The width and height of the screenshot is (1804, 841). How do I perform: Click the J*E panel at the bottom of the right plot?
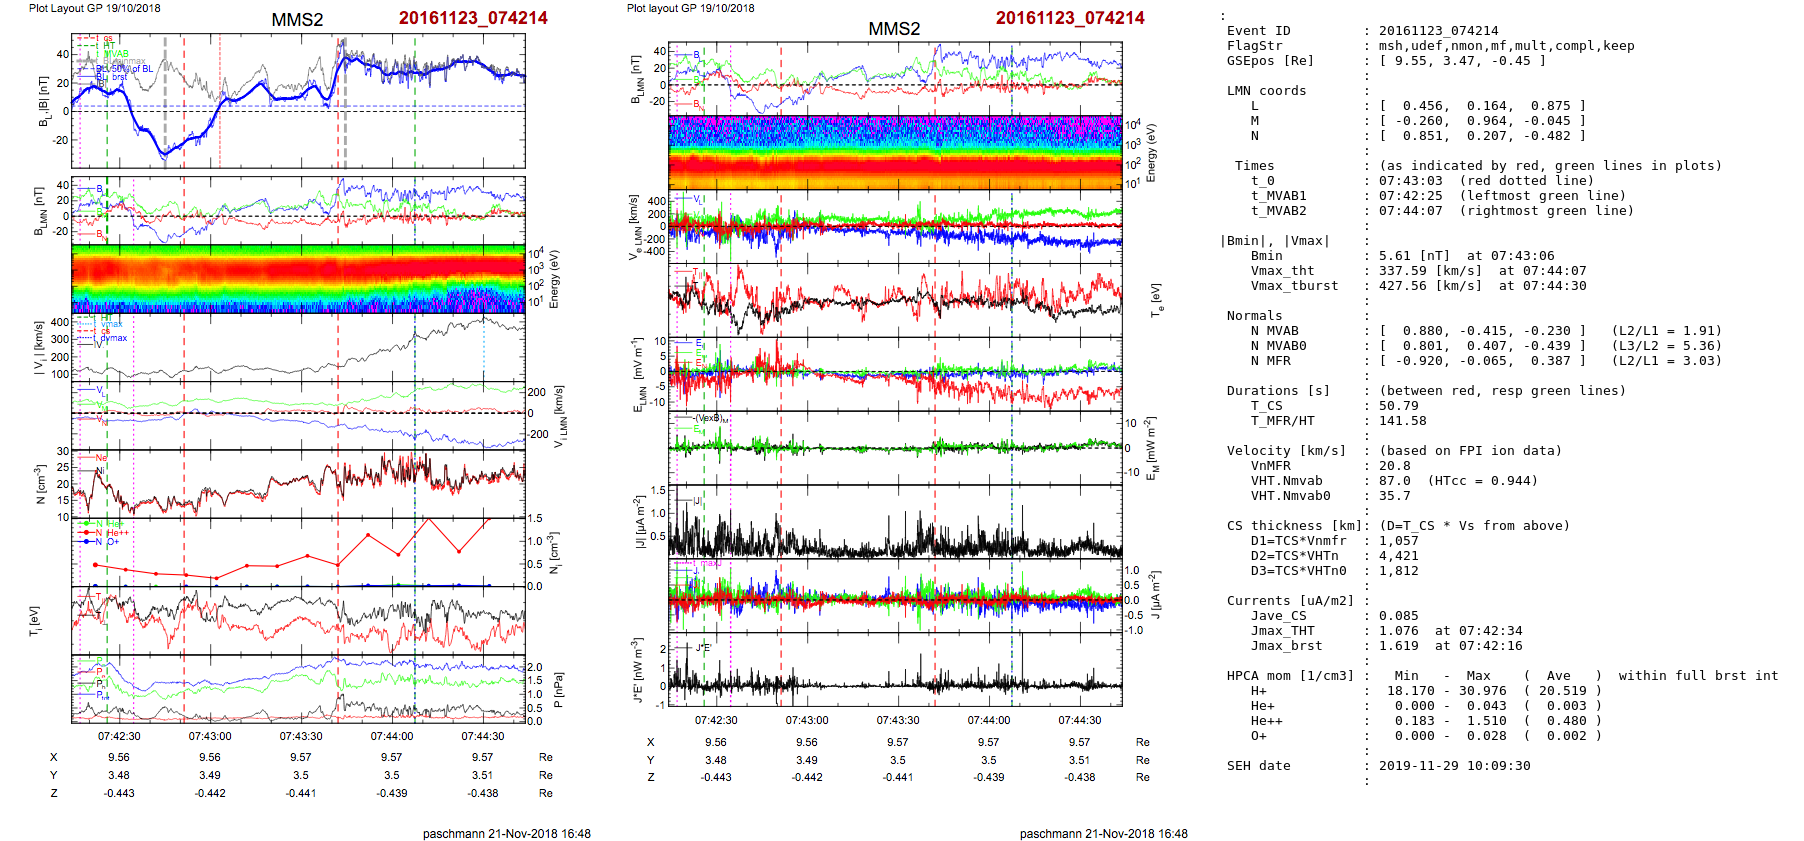[895, 672]
